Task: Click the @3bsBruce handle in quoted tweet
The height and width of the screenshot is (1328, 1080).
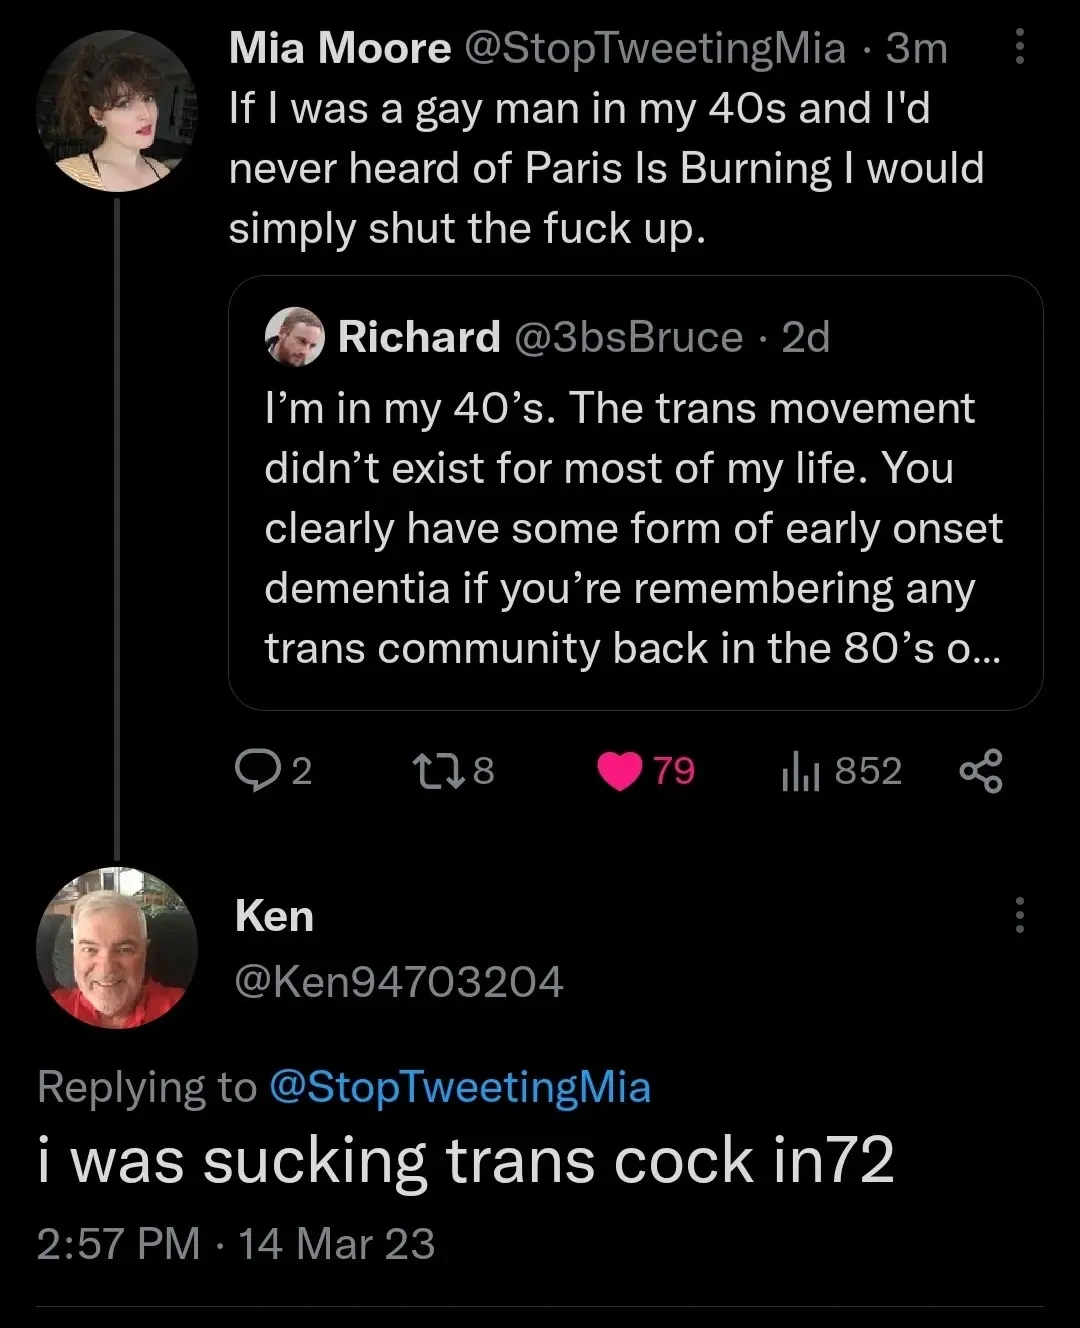Action: point(628,337)
